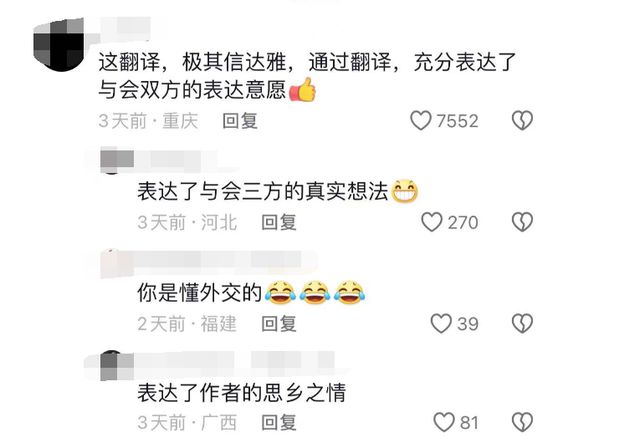640x448 pixels.
Task: Open avatar of the 广西 replier
Action: [117, 365]
